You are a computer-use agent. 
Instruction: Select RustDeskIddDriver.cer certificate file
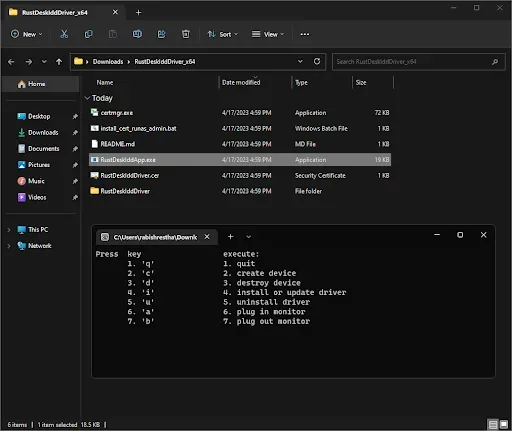[240, 175]
